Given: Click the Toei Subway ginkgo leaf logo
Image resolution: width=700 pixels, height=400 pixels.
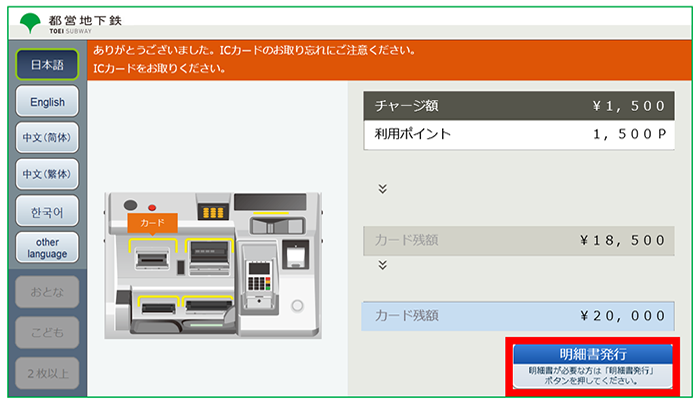Looking at the screenshot, I should pos(29,21).
